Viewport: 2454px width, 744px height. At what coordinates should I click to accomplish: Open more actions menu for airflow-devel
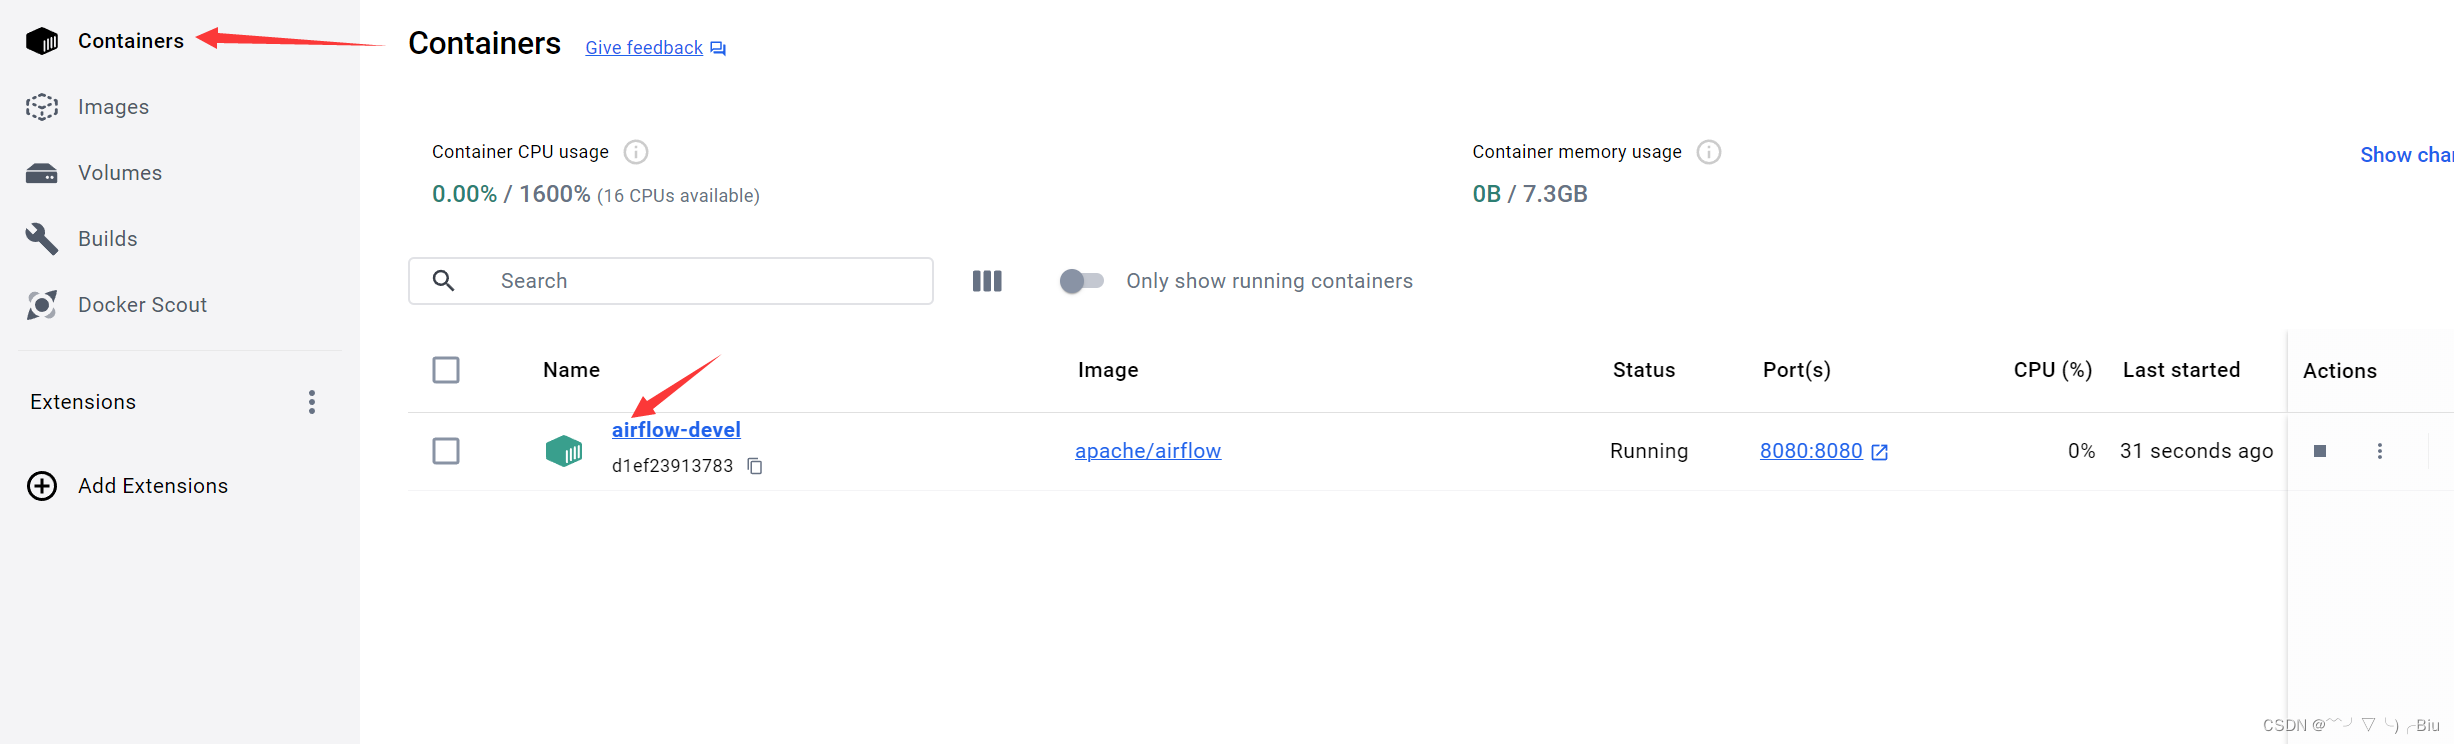(2380, 451)
